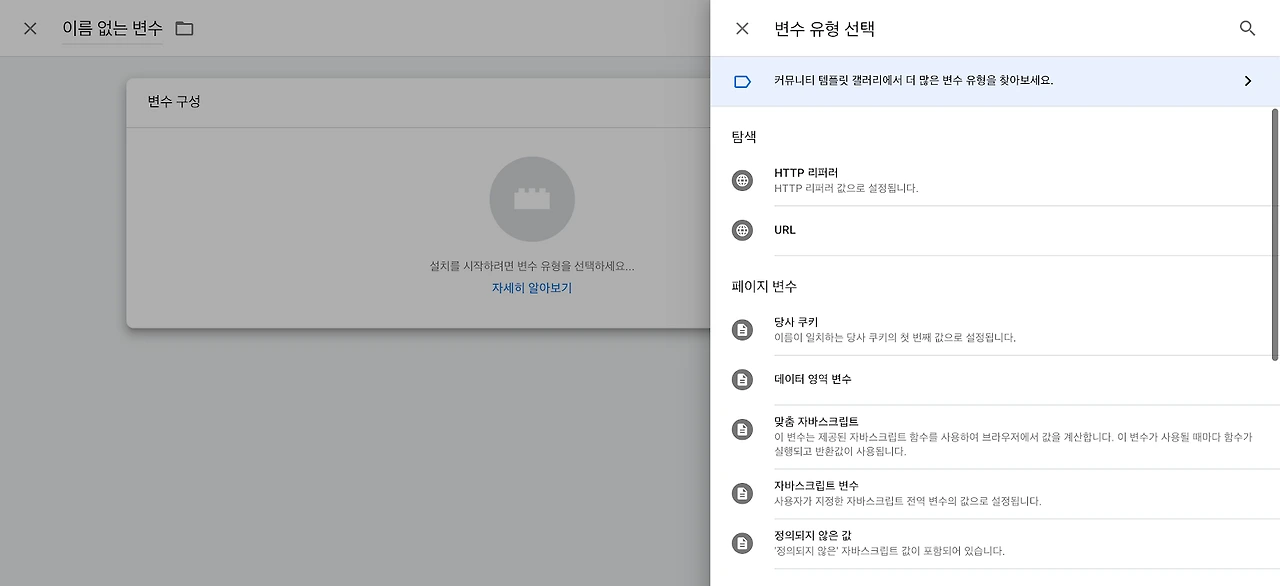Open the community template gallery banner
The height and width of the screenshot is (586, 1280).
995,81
